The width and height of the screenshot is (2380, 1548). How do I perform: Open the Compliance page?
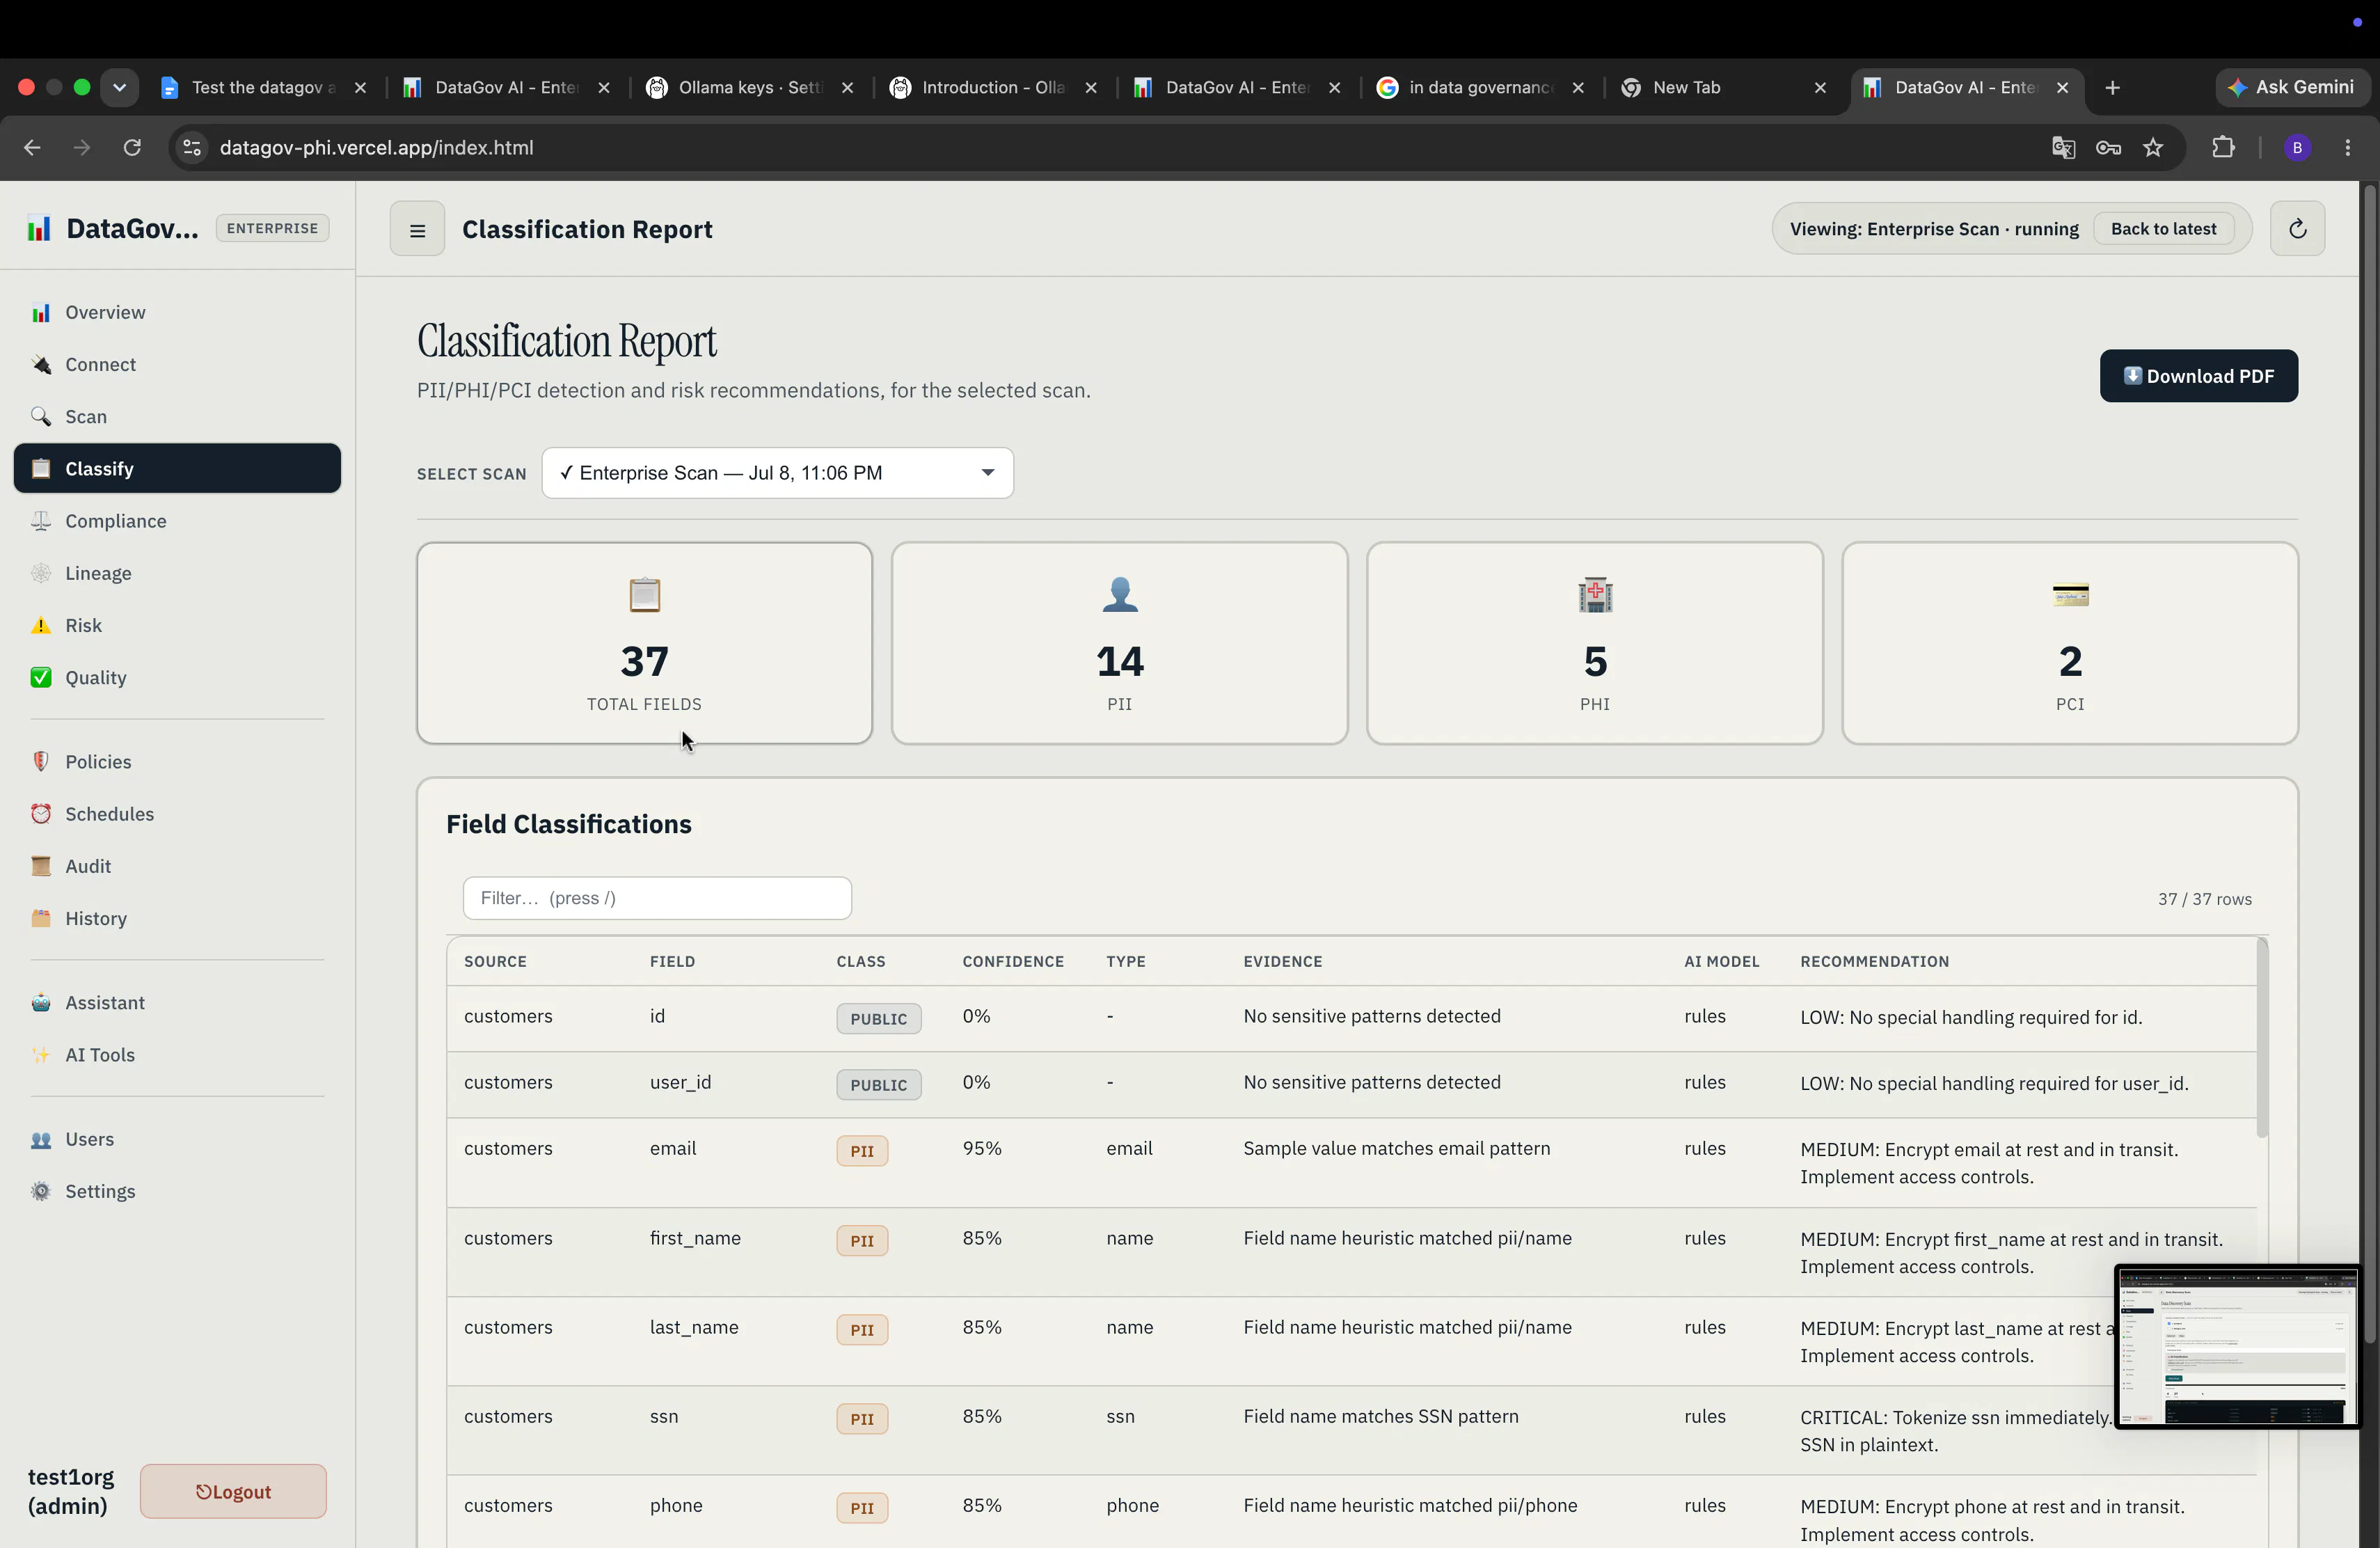point(177,521)
